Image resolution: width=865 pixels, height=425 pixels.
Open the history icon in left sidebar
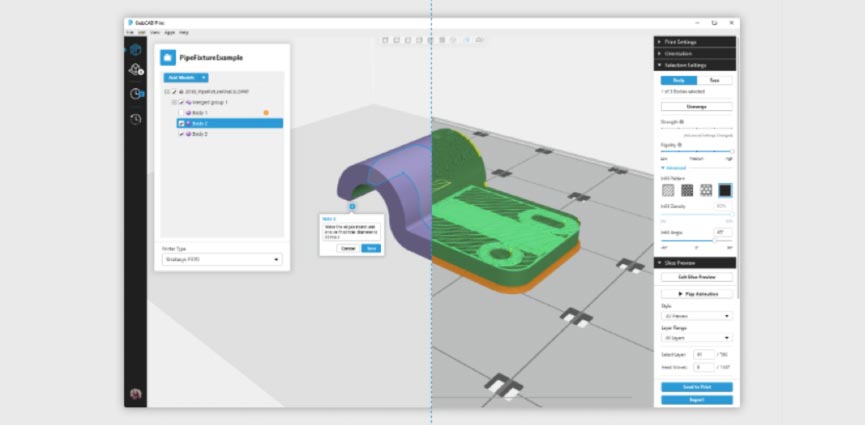136,119
